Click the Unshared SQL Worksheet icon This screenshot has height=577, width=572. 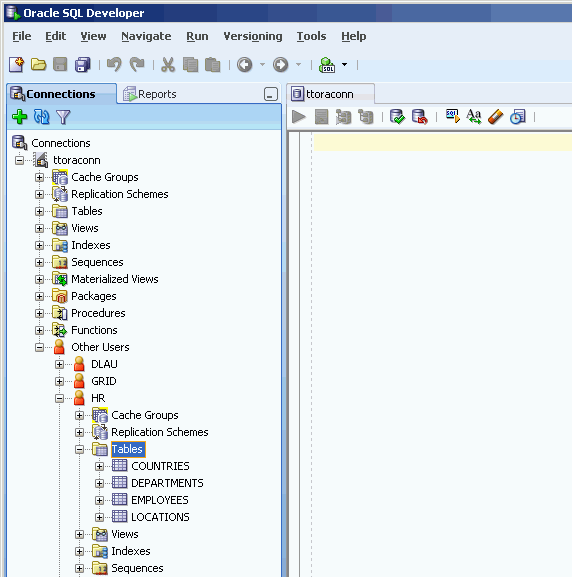point(452,116)
